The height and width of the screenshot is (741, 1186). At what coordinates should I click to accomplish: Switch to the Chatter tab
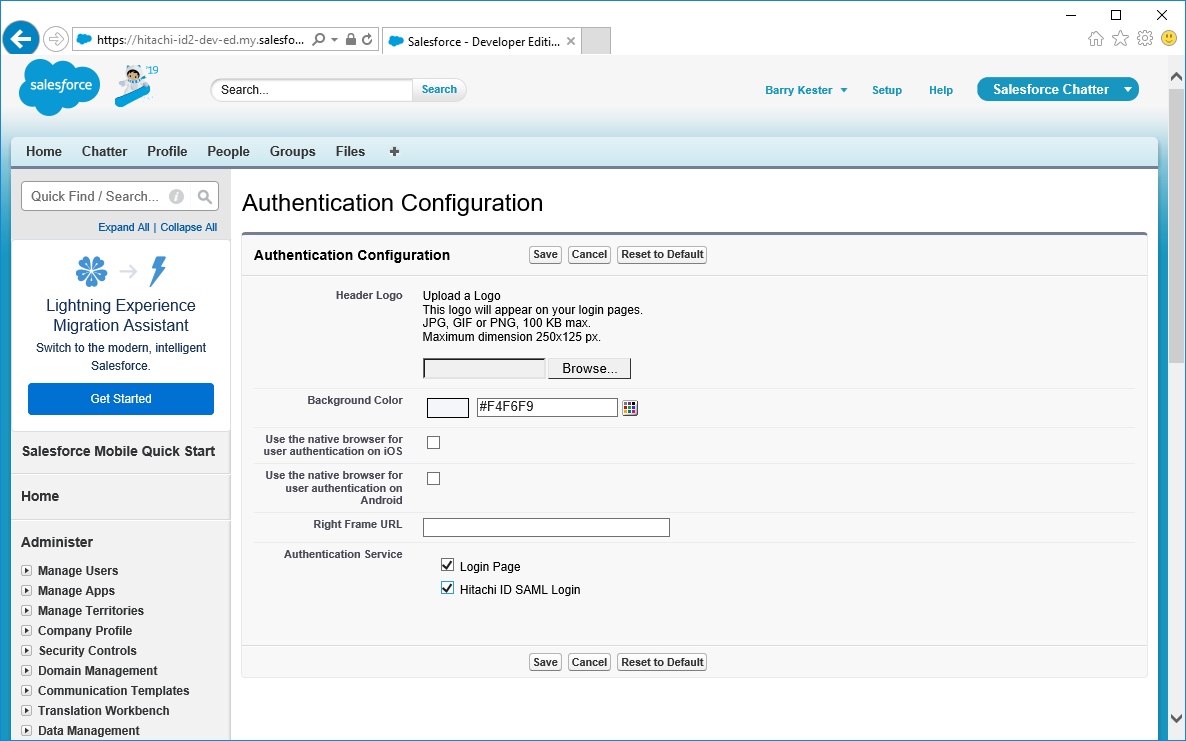(104, 152)
